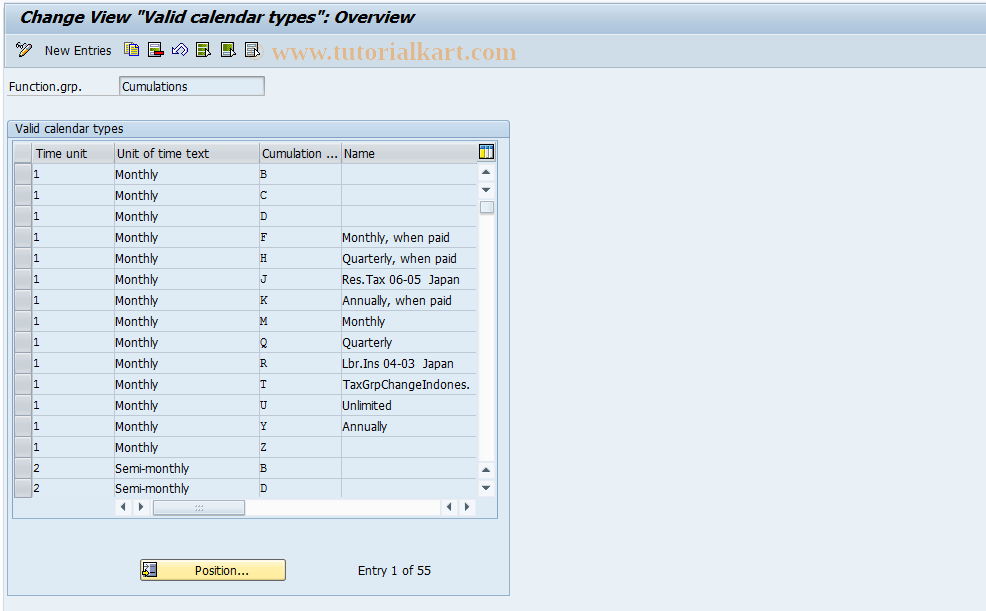Screen dimensions: 986x611
Task: Select row with cumulation type B Monthly
Action: coord(23,174)
